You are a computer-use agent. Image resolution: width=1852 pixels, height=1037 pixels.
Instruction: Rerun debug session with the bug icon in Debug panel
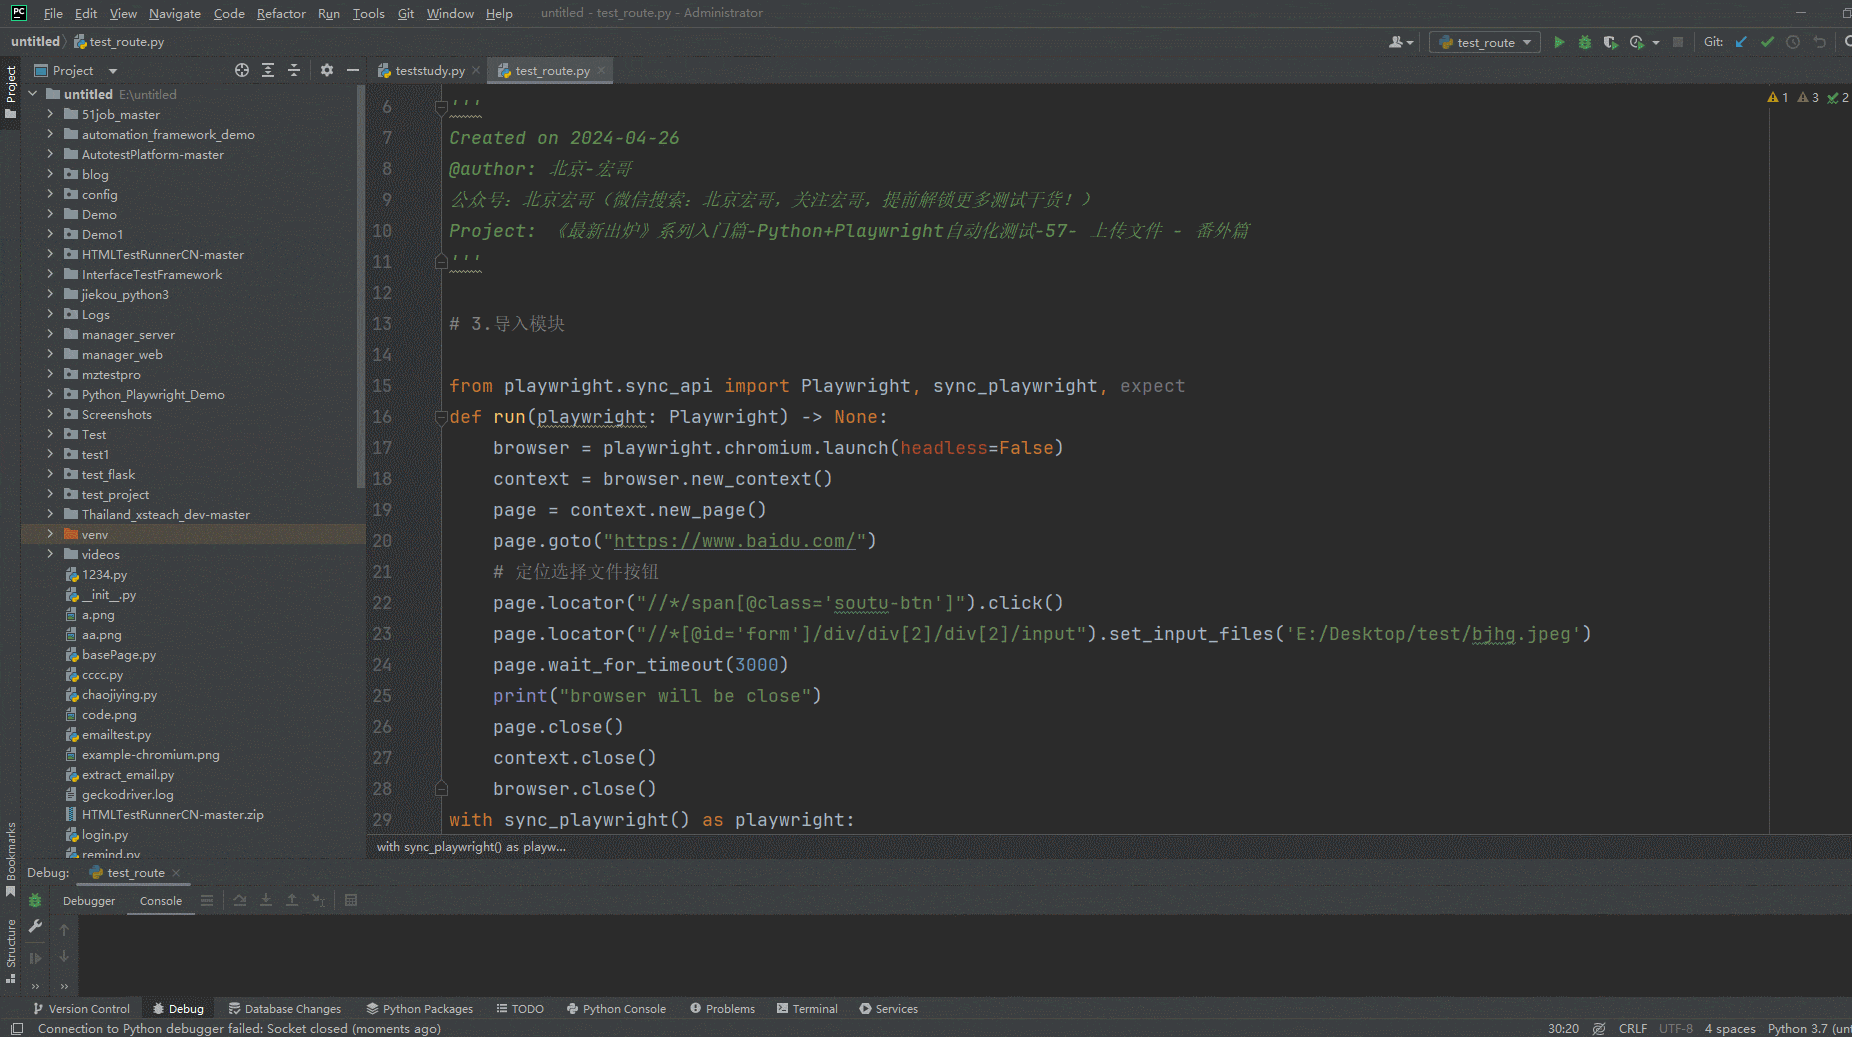(x=35, y=901)
